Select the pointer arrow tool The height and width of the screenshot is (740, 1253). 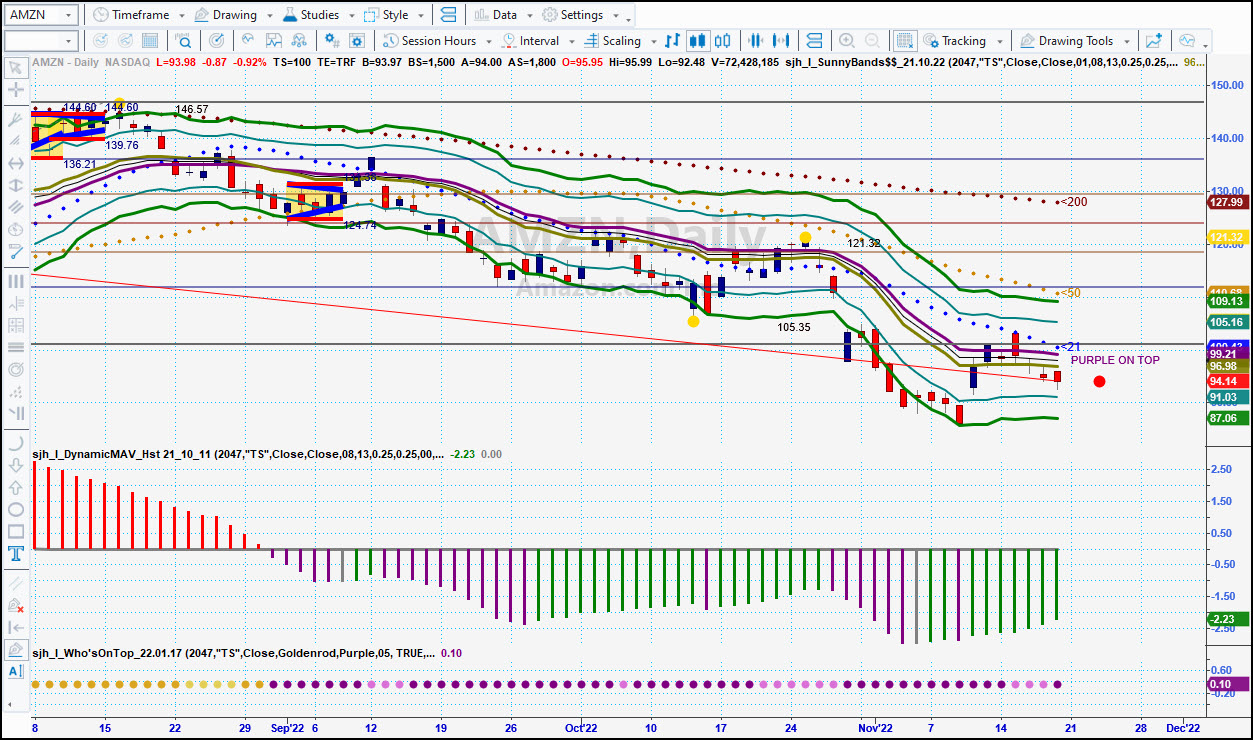coord(16,68)
